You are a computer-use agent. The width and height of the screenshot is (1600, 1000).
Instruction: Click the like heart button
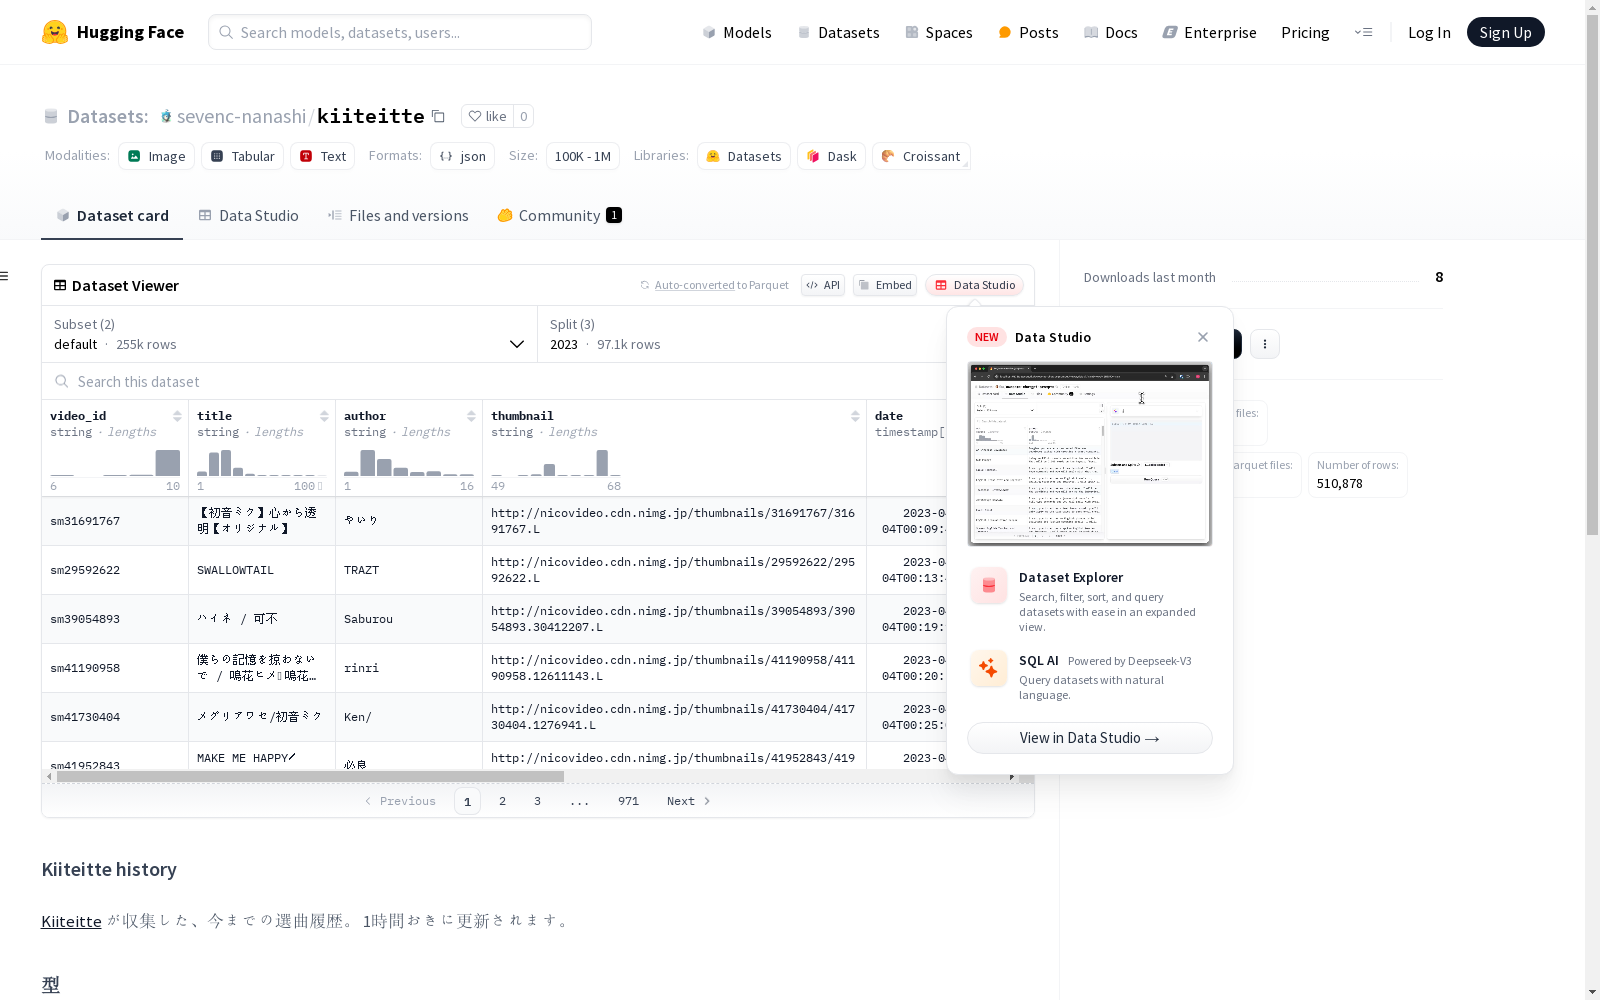click(x=487, y=116)
